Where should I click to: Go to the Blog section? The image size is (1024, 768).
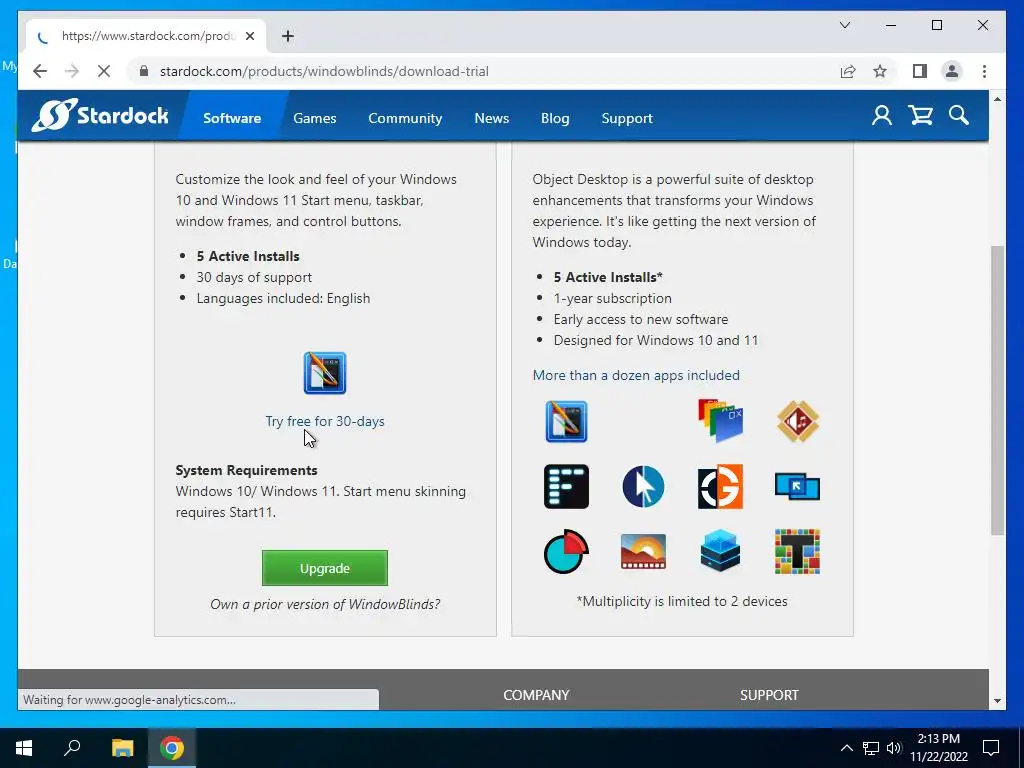(555, 118)
